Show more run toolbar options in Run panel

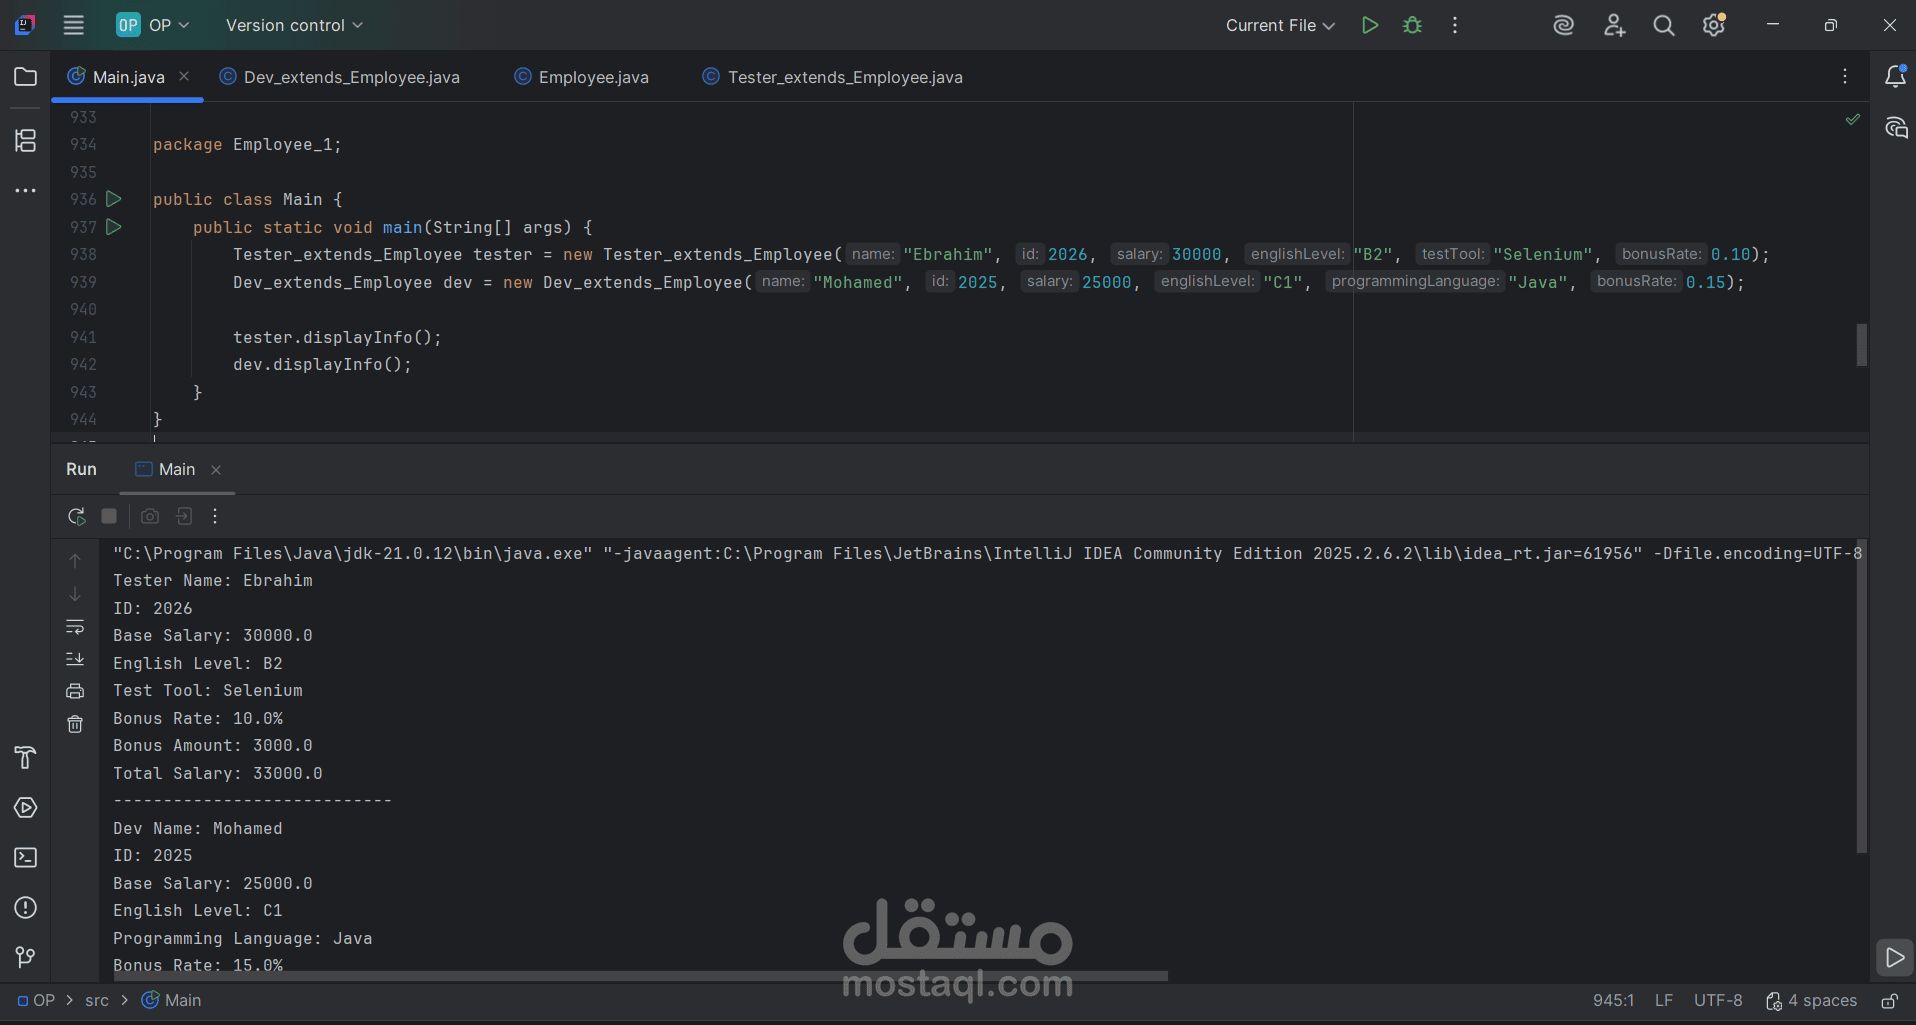click(215, 516)
